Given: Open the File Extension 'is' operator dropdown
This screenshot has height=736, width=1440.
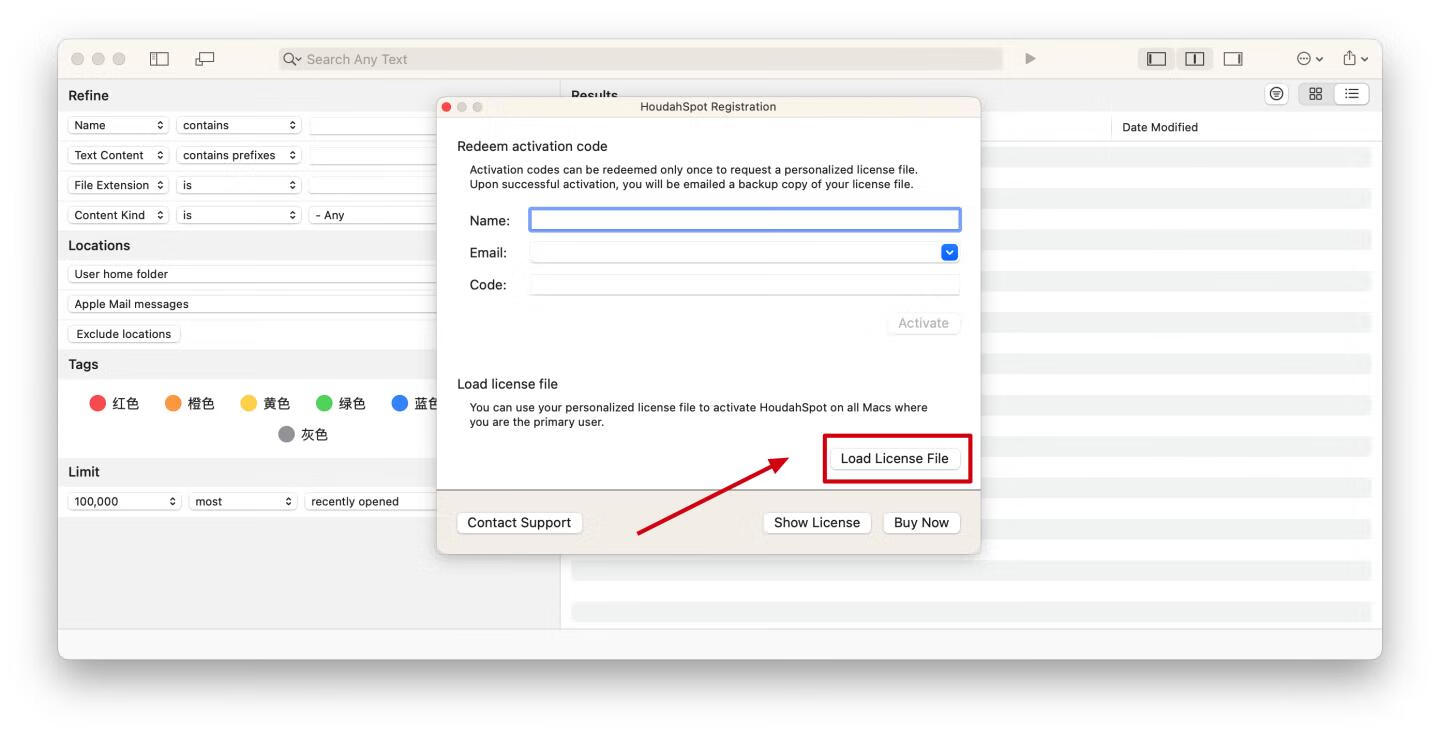Looking at the screenshot, I should pyautogui.click(x=239, y=185).
